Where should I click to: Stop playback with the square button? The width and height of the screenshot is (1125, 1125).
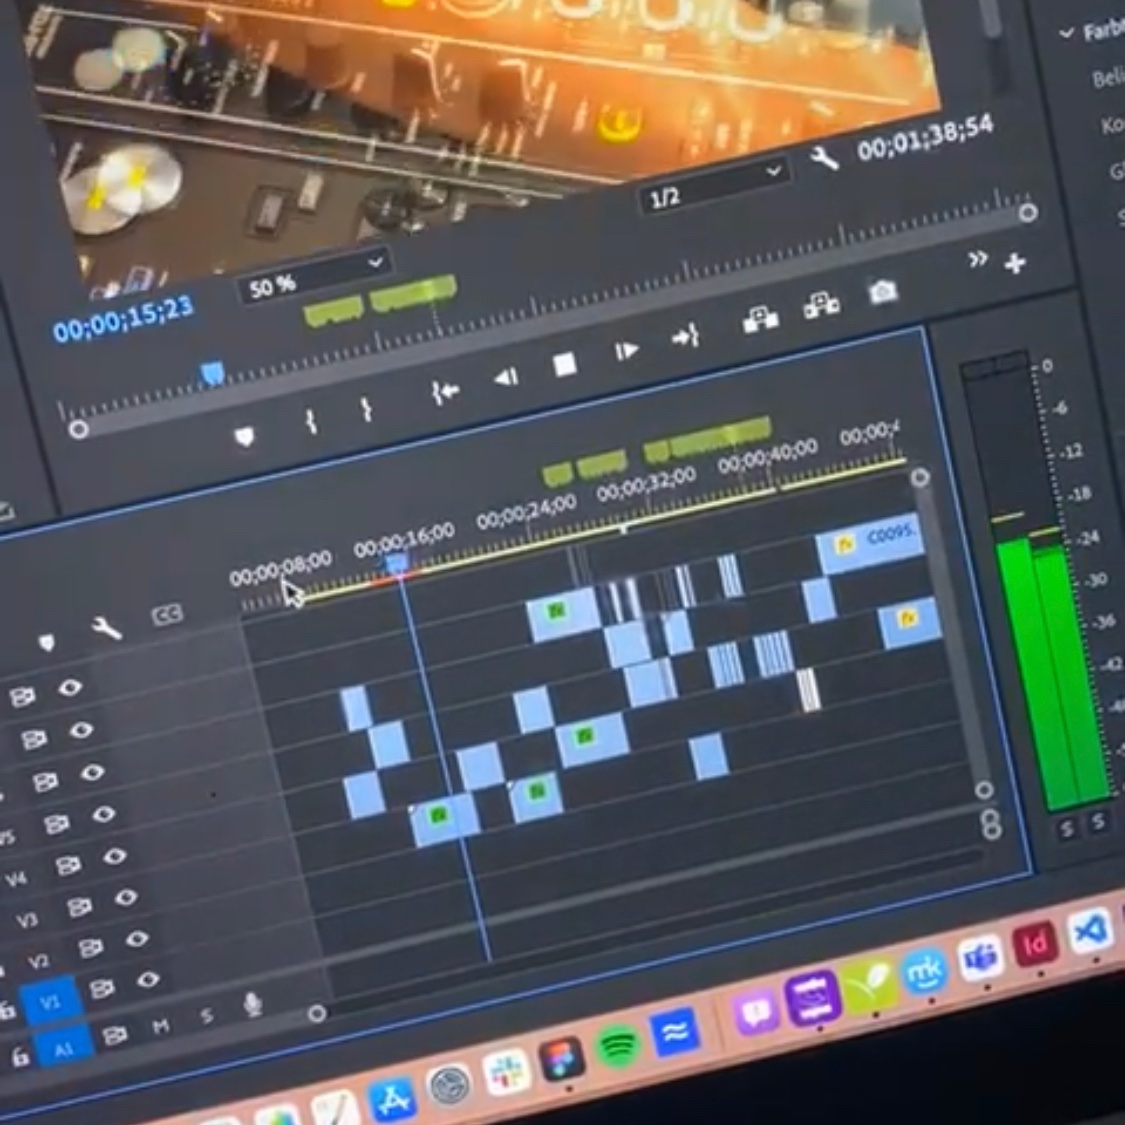click(x=565, y=364)
